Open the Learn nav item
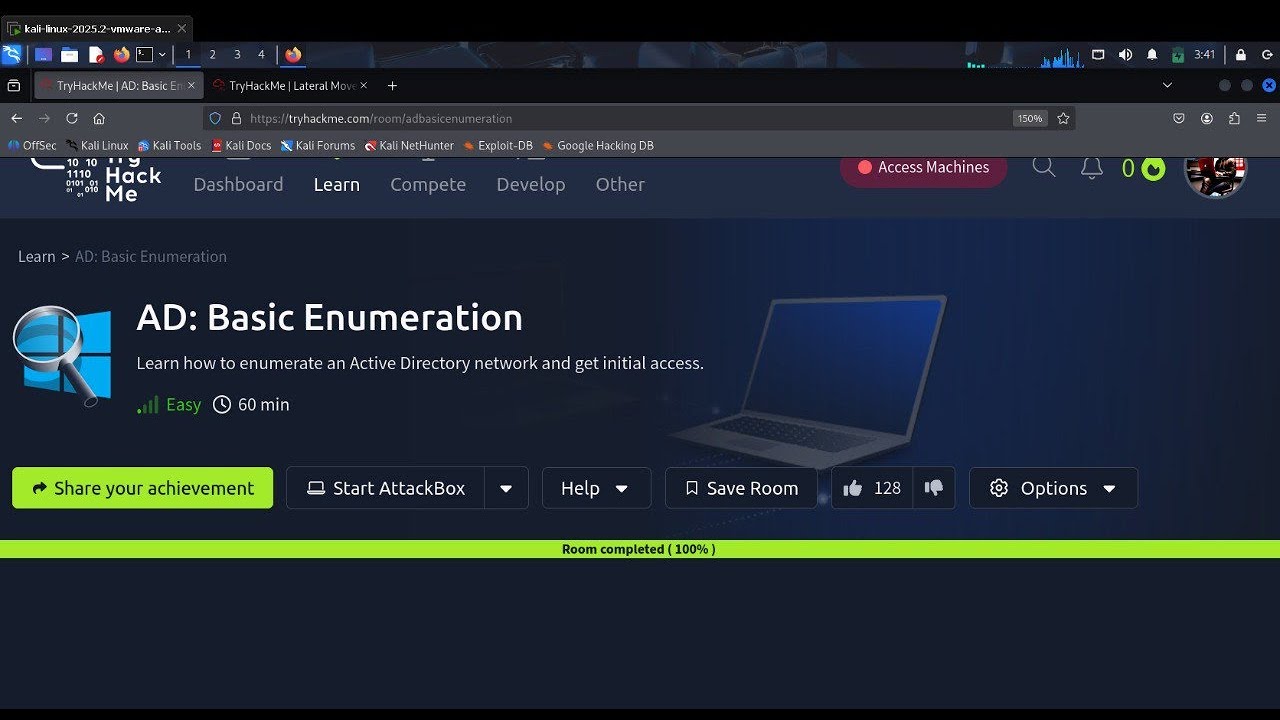The image size is (1280, 720). (336, 184)
